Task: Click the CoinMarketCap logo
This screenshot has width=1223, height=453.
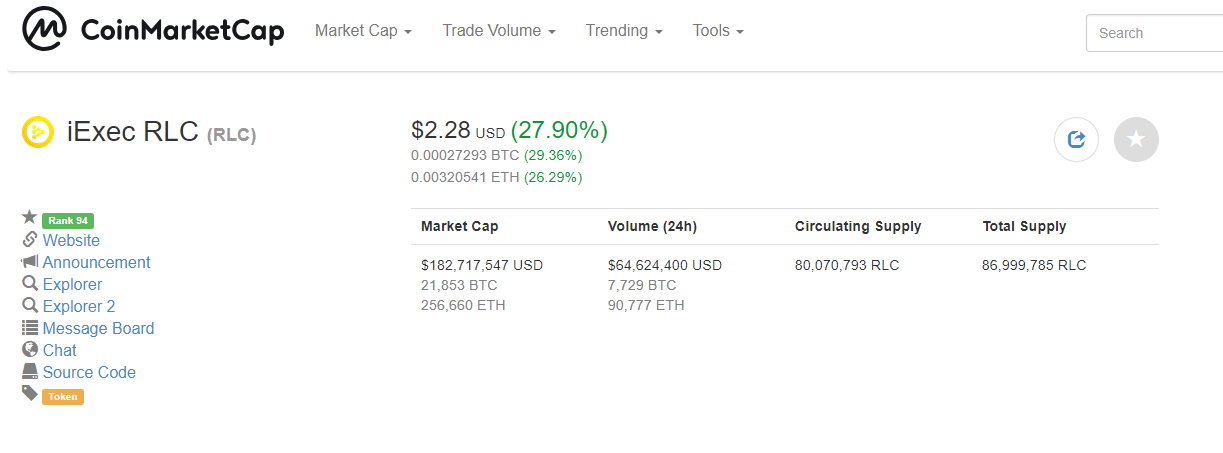Action: click(153, 32)
